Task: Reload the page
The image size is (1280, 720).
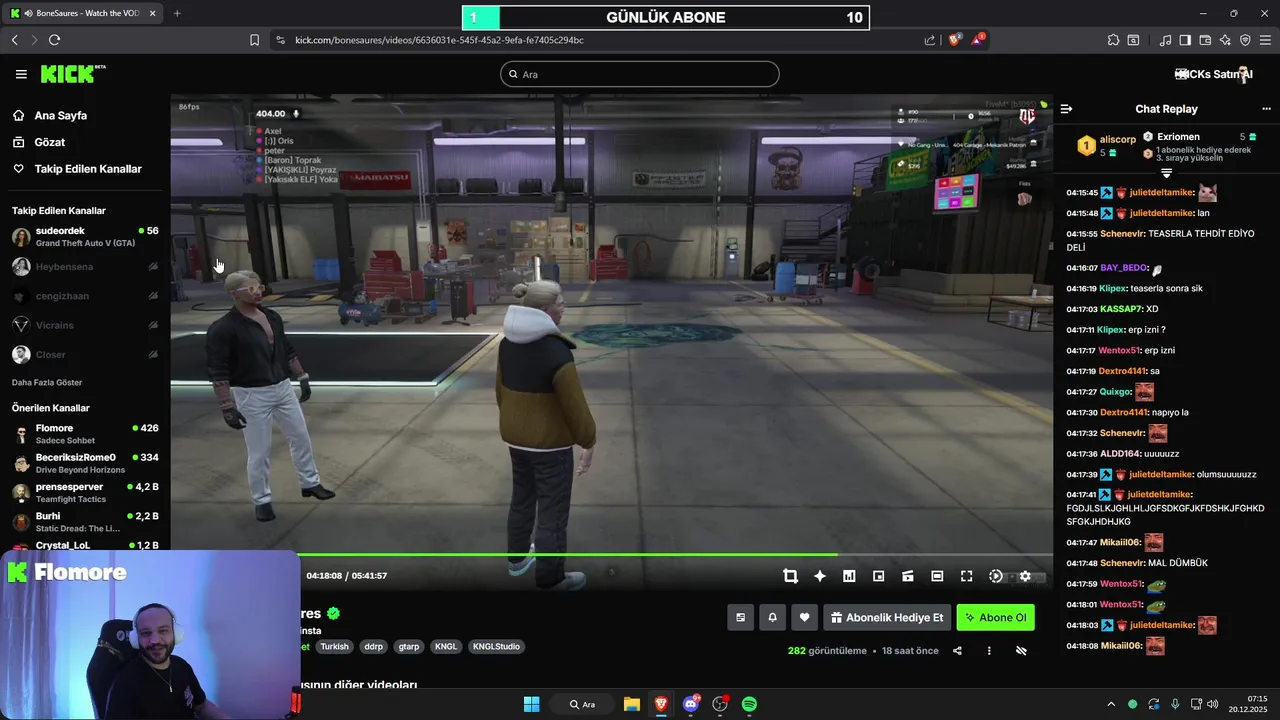Action: tap(54, 40)
